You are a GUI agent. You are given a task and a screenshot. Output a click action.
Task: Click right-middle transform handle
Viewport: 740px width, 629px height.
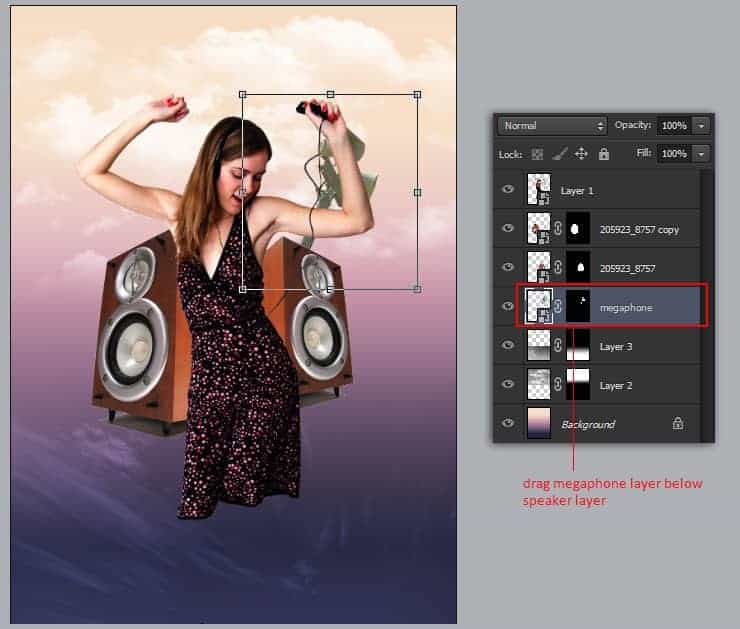417,192
